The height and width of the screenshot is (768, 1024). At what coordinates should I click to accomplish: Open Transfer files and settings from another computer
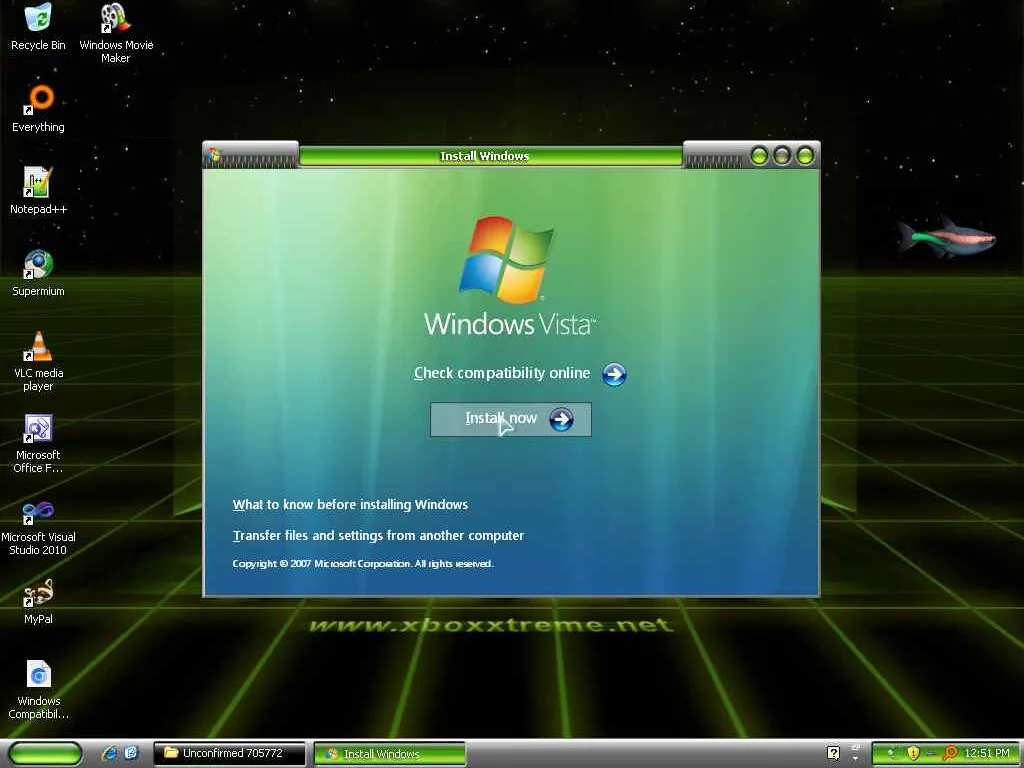coord(378,536)
